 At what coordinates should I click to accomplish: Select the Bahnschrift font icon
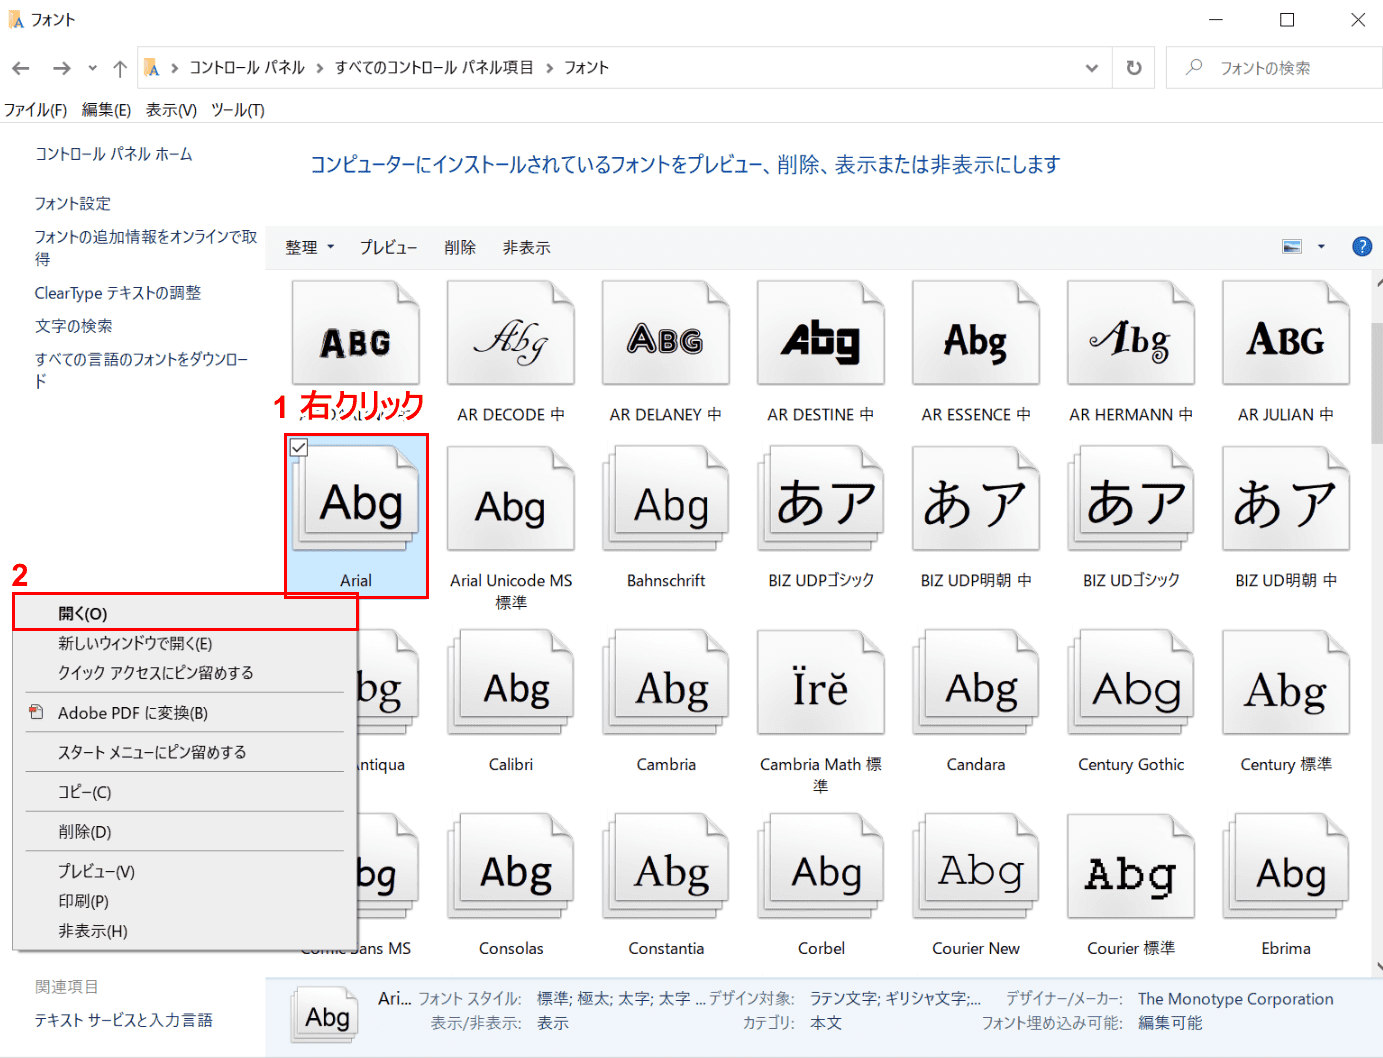[x=666, y=499]
